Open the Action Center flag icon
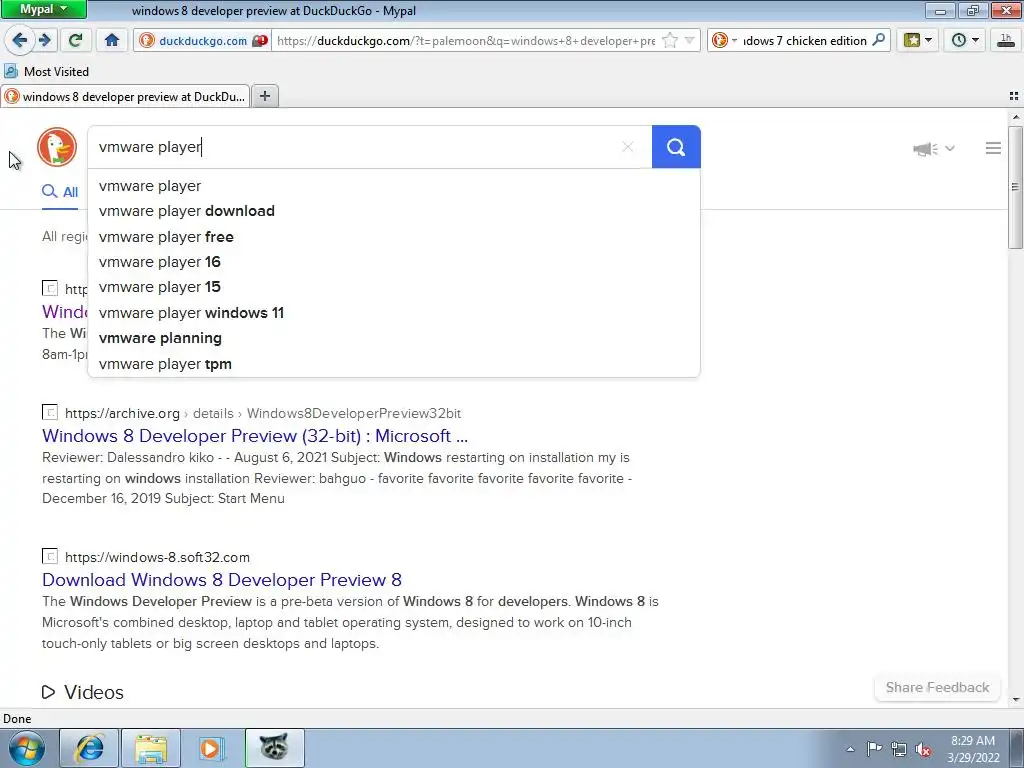The width and height of the screenshot is (1024, 768). [x=874, y=748]
